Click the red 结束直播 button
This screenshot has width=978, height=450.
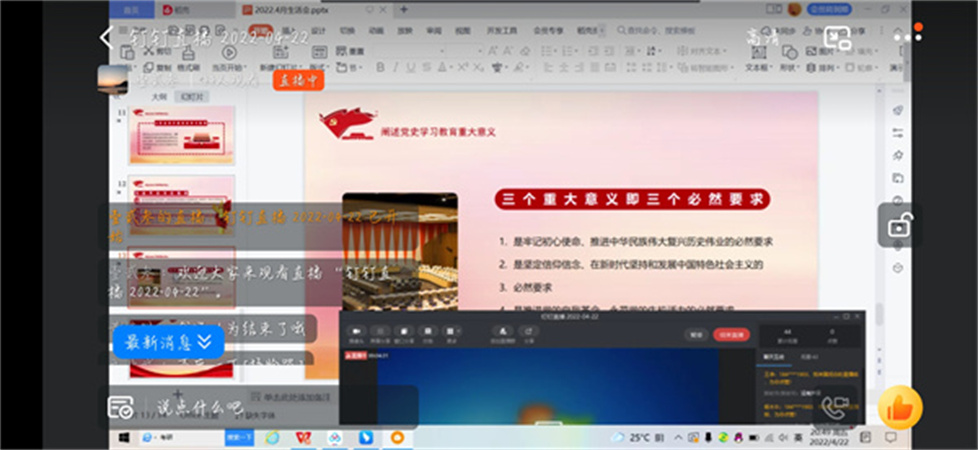(731, 335)
